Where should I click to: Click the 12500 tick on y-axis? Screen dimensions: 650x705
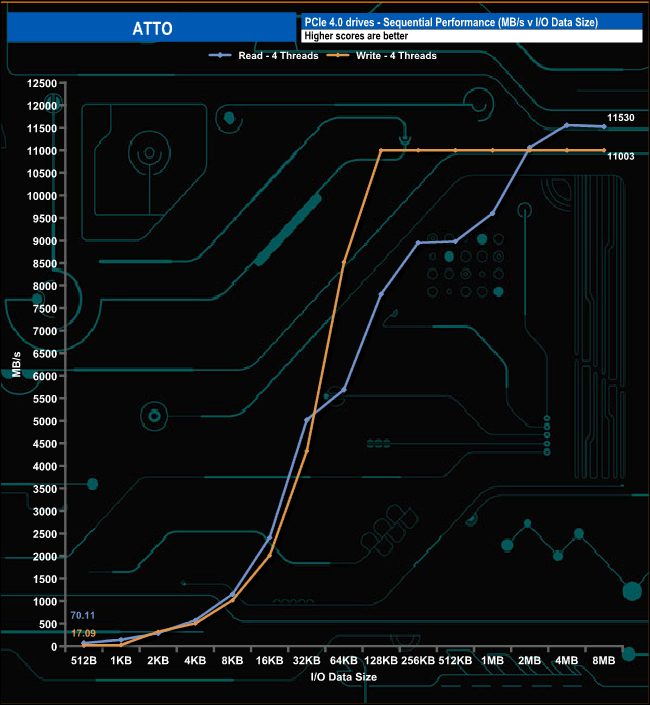(40, 83)
